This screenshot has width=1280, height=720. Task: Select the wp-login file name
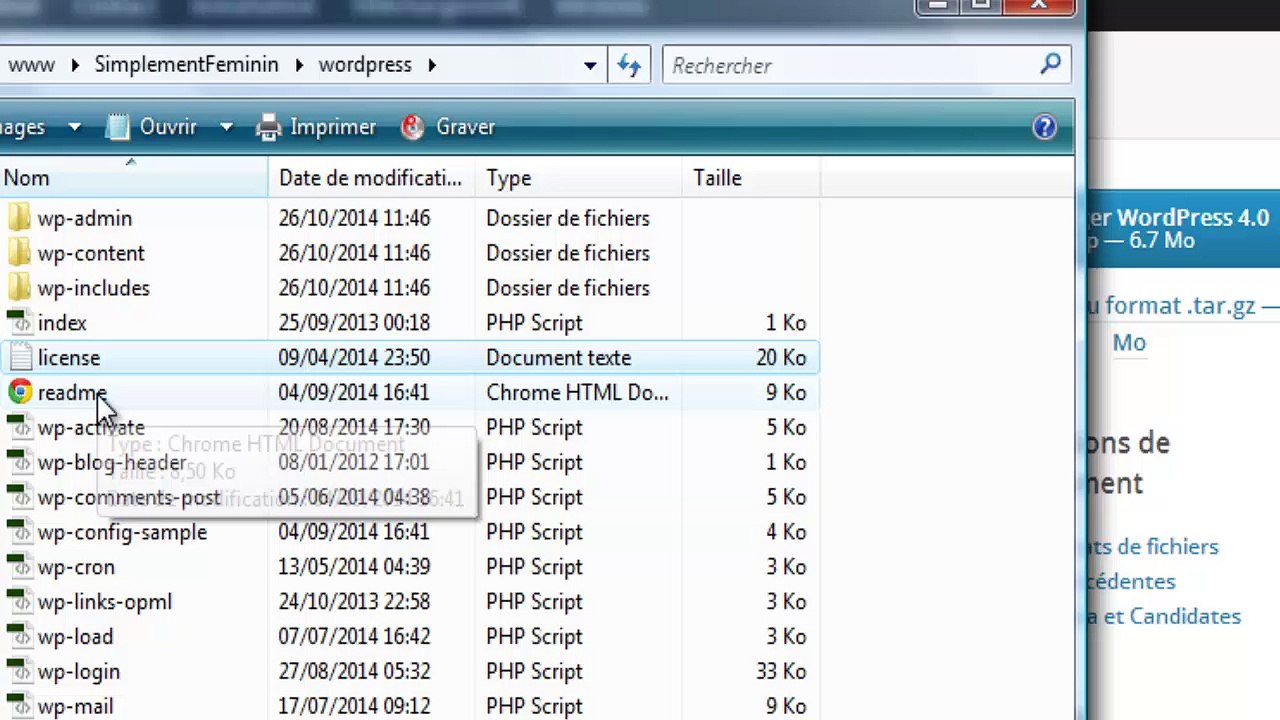tap(79, 672)
